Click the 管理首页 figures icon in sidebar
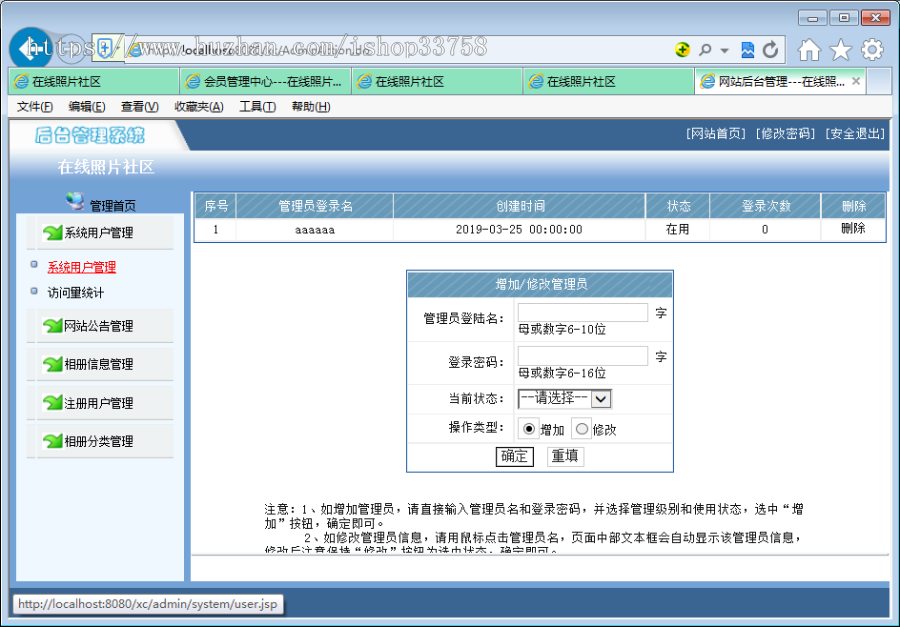The height and width of the screenshot is (627, 900). tap(75, 201)
